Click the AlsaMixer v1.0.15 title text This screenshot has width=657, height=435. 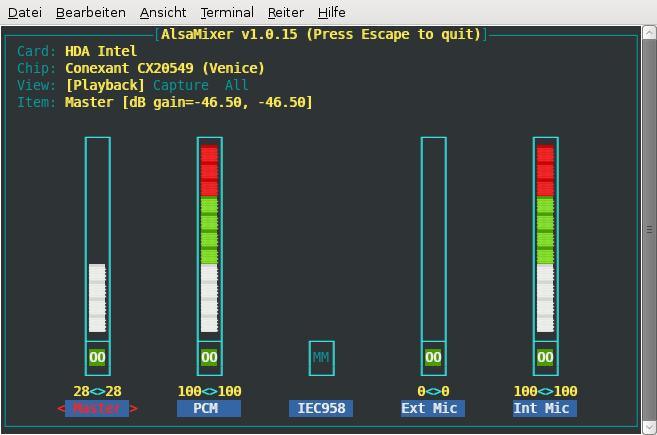pyautogui.click(x=321, y=34)
